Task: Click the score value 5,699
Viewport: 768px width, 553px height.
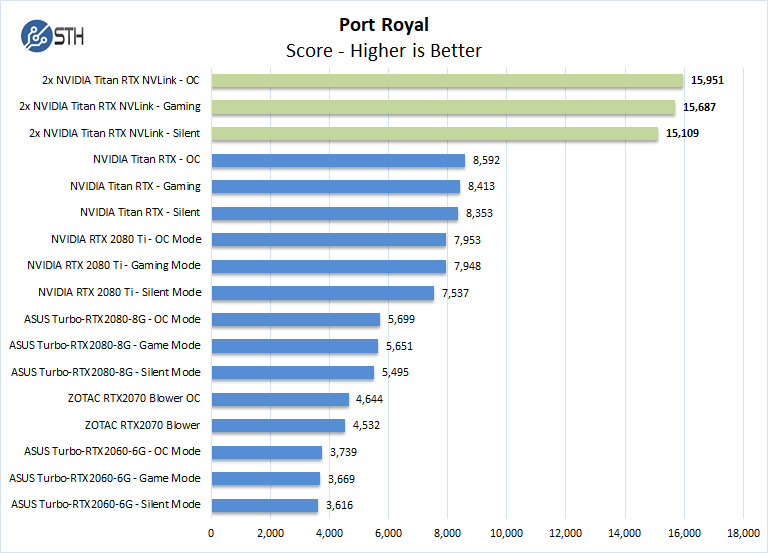Action: pos(401,319)
